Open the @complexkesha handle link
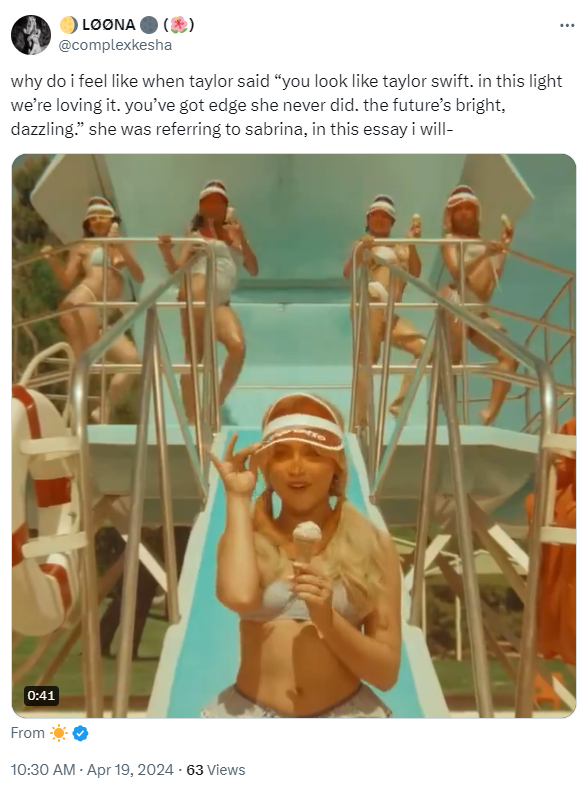586x796 pixels. tap(115, 45)
